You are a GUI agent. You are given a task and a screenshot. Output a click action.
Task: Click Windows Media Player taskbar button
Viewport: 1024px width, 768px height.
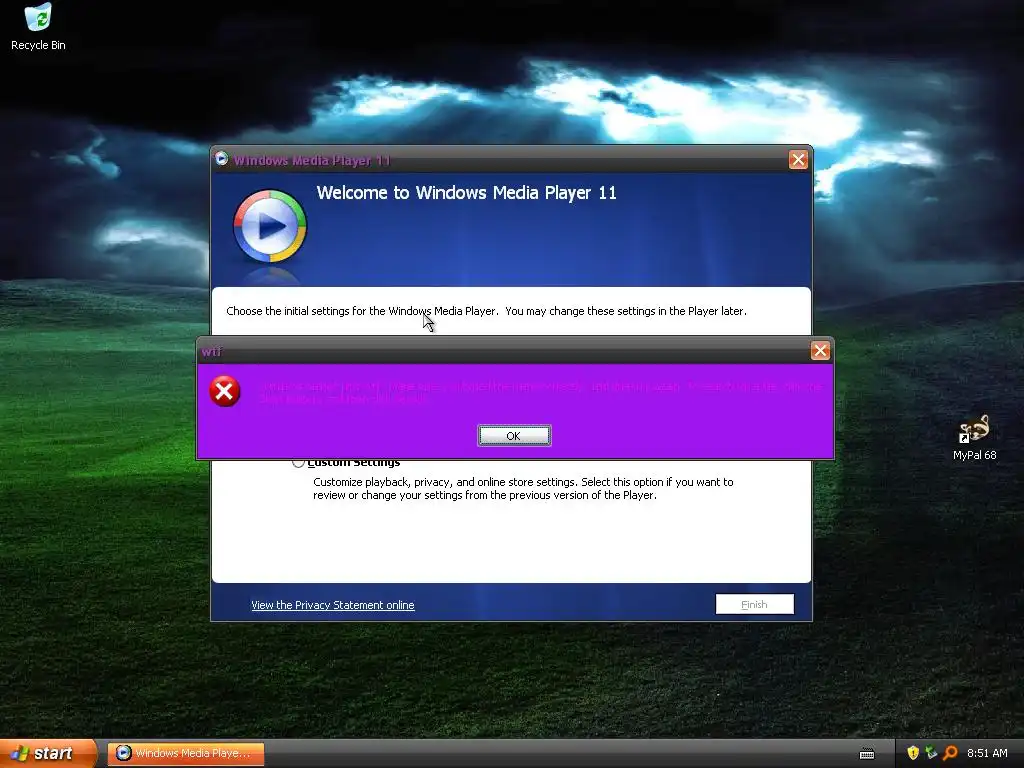[x=185, y=753]
